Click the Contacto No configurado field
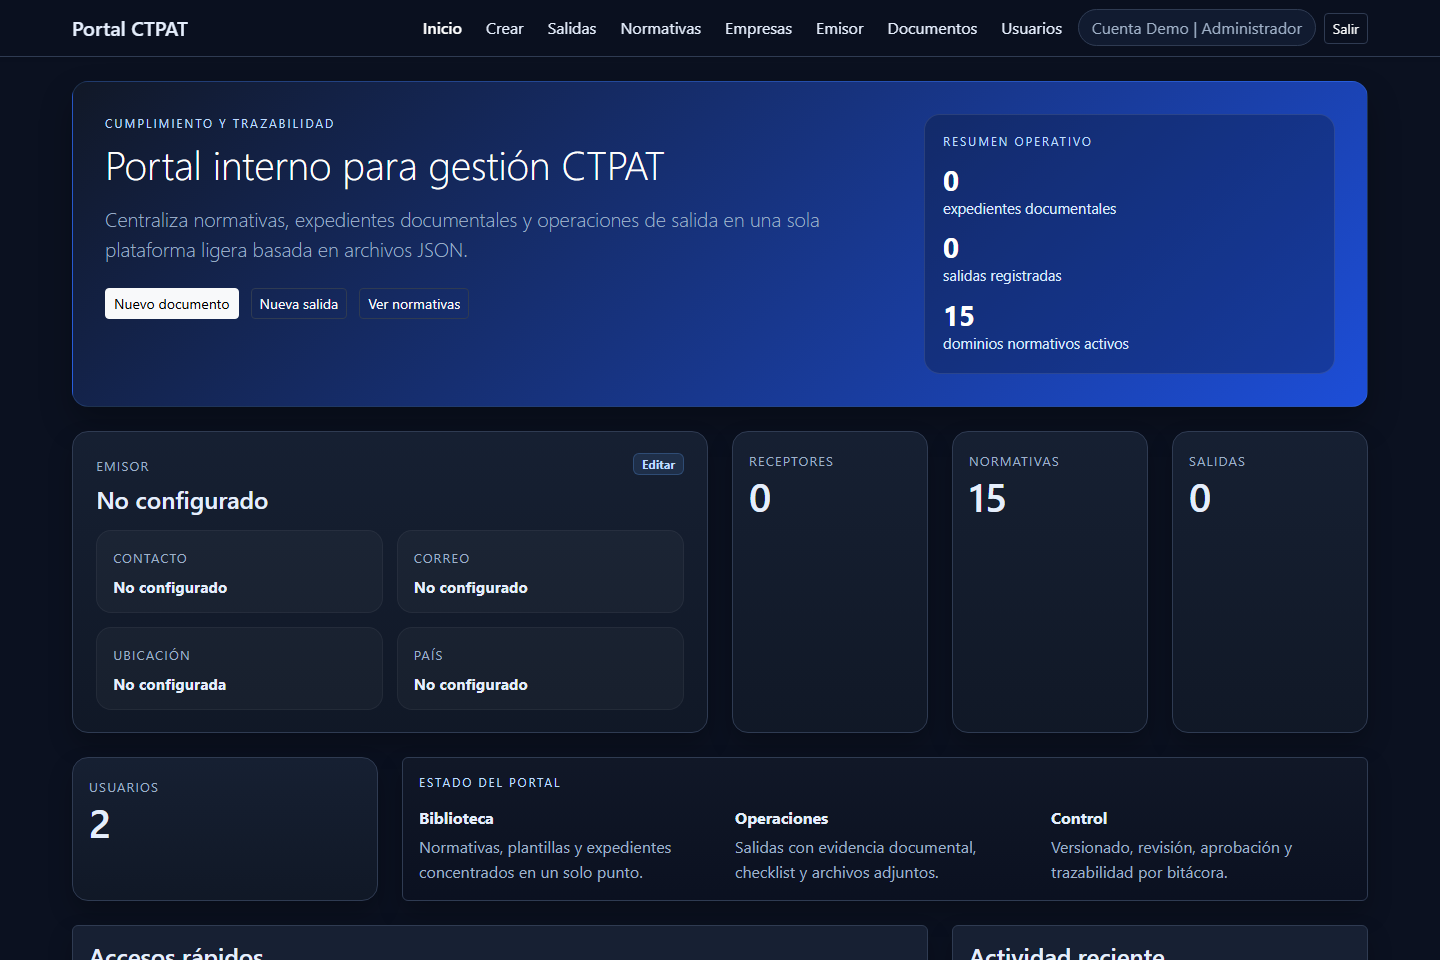The height and width of the screenshot is (960, 1440). [x=240, y=572]
